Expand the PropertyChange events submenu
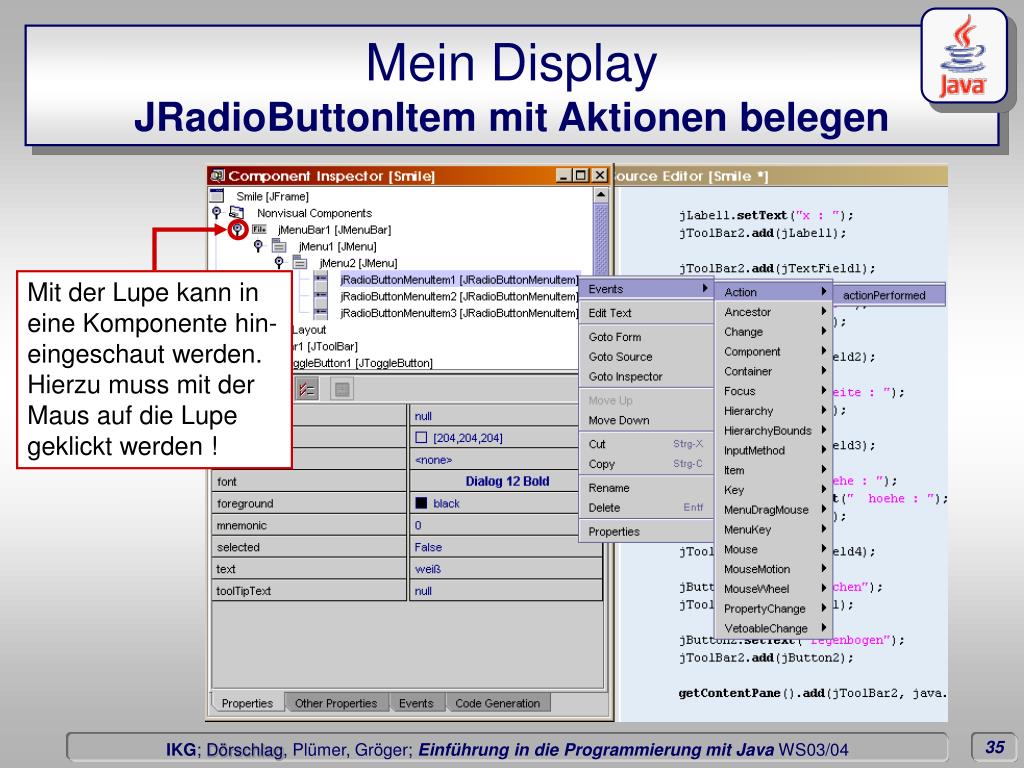The width and height of the screenshot is (1024, 768). (x=774, y=609)
